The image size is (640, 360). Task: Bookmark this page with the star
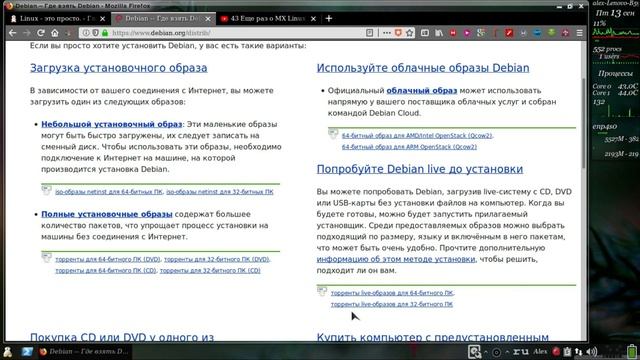tap(410, 33)
